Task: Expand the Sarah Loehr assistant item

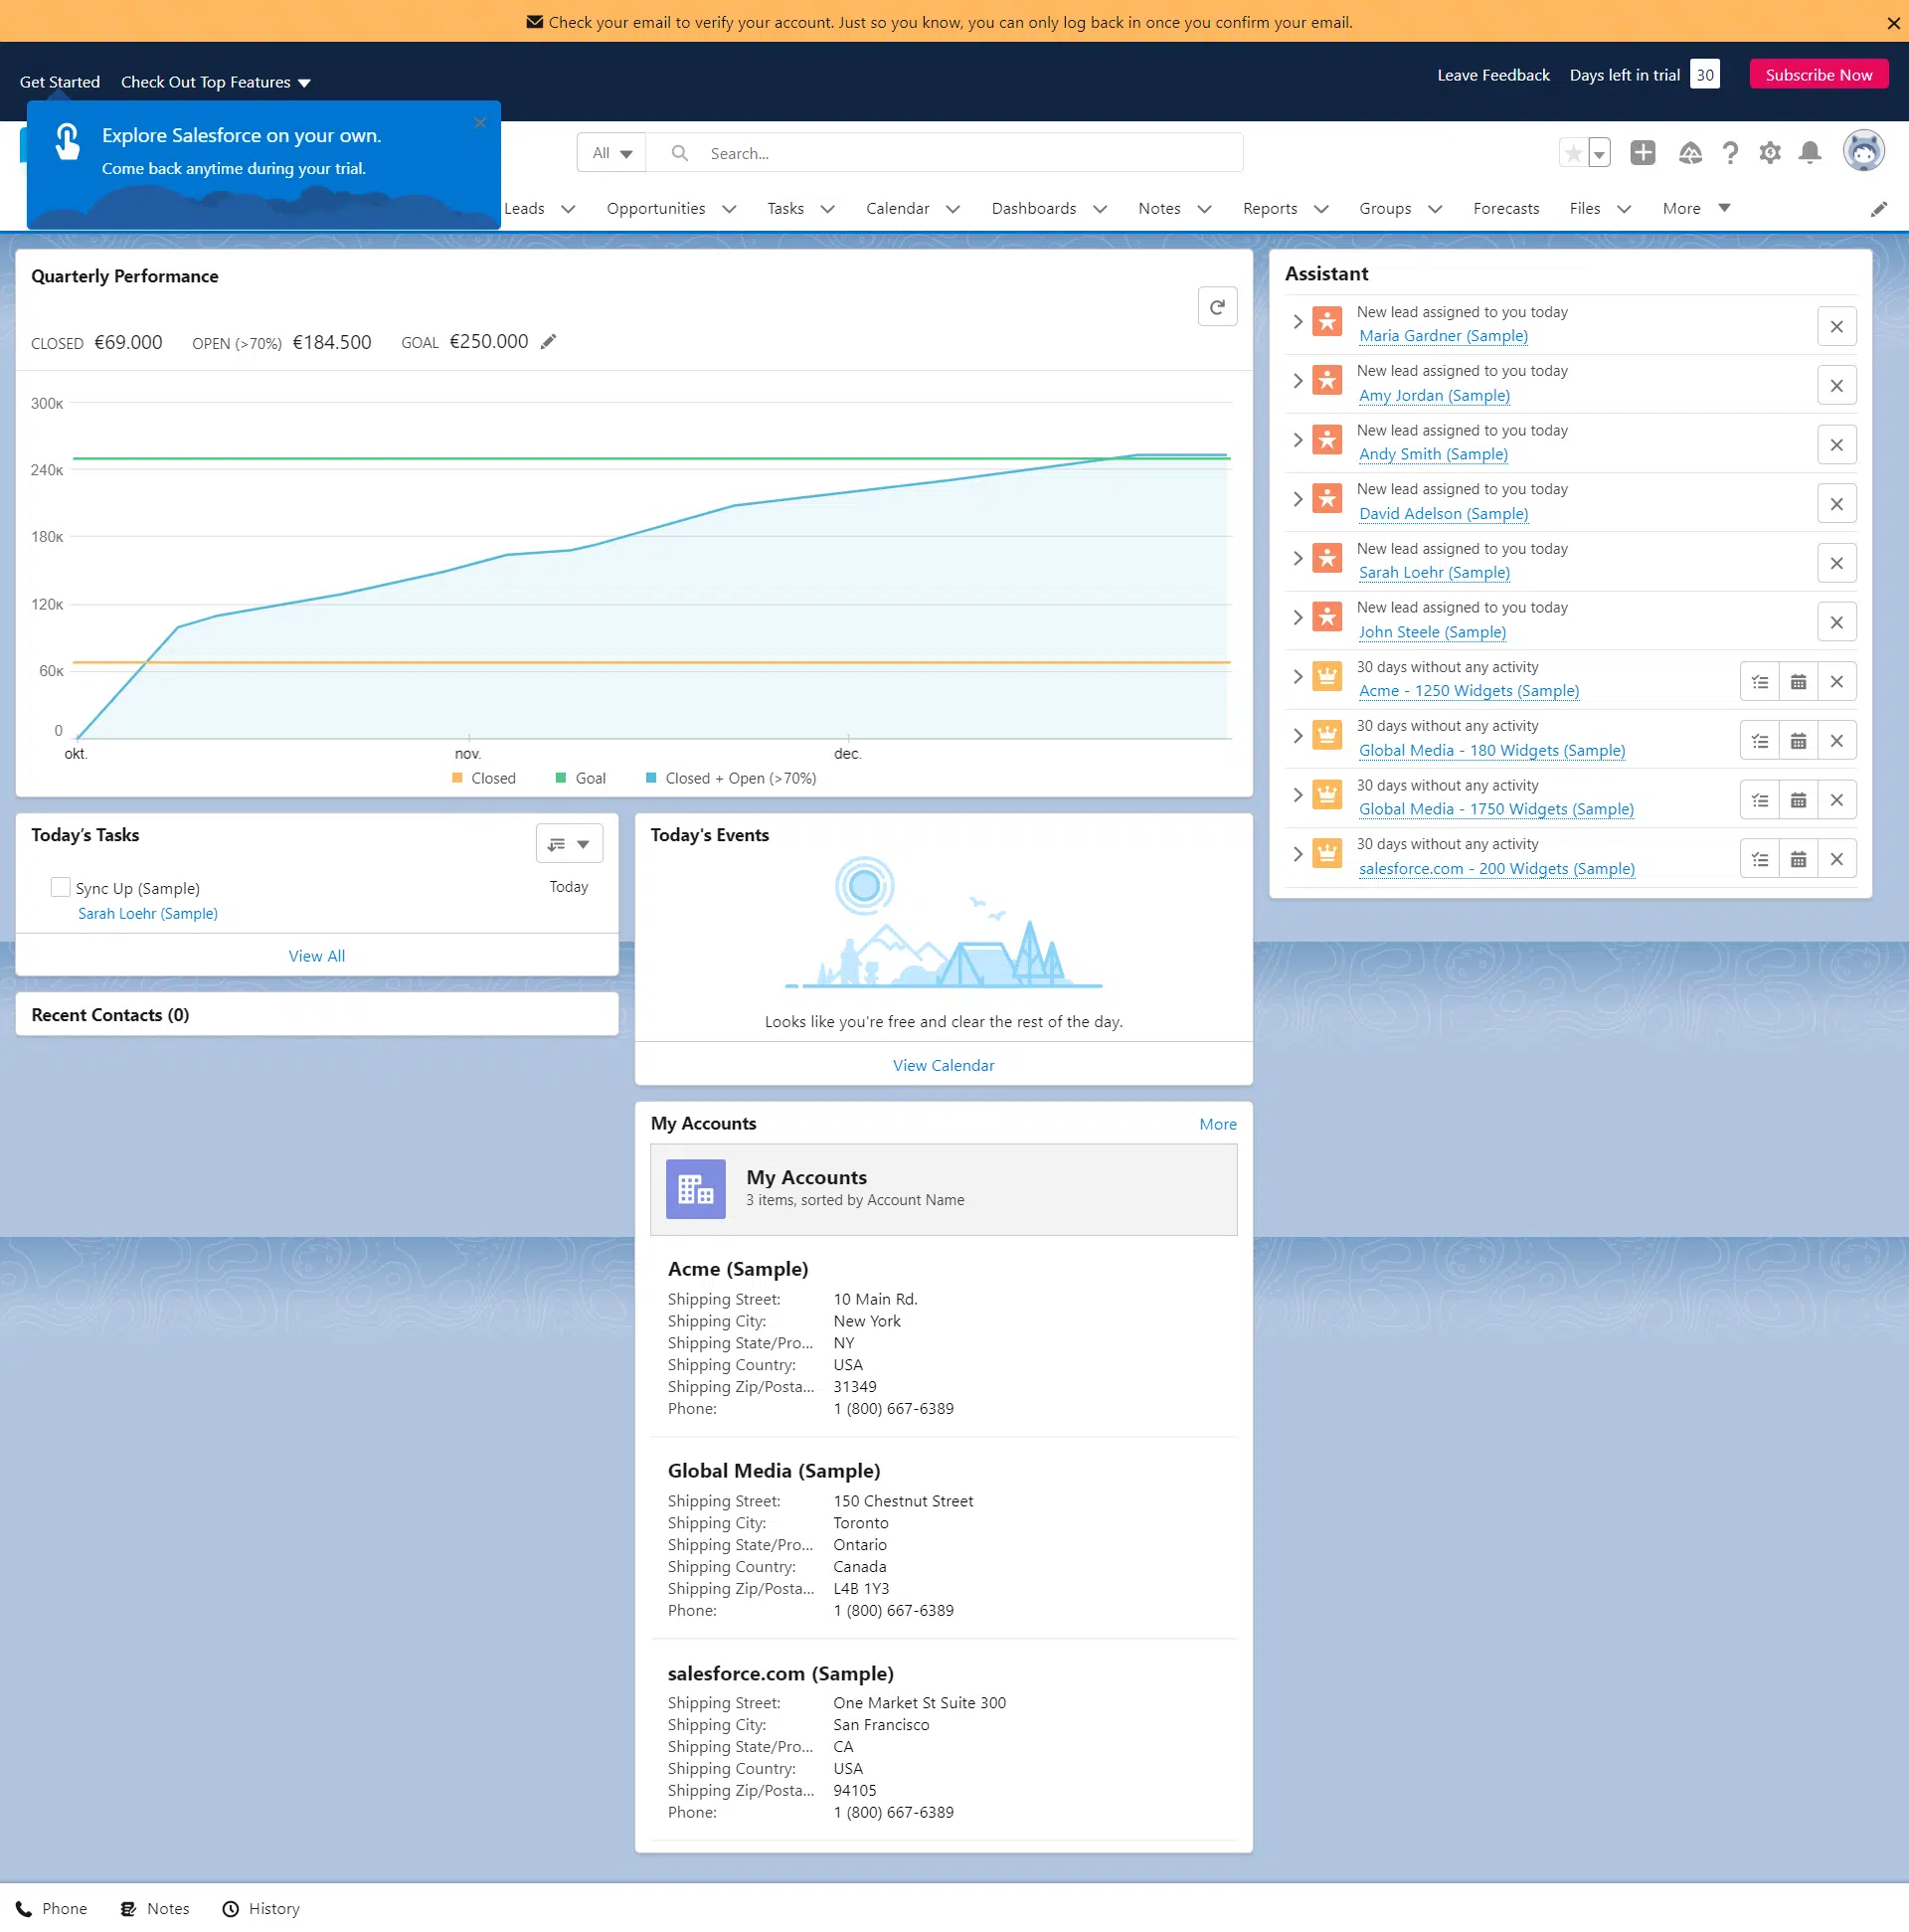Action: pyautogui.click(x=1297, y=558)
